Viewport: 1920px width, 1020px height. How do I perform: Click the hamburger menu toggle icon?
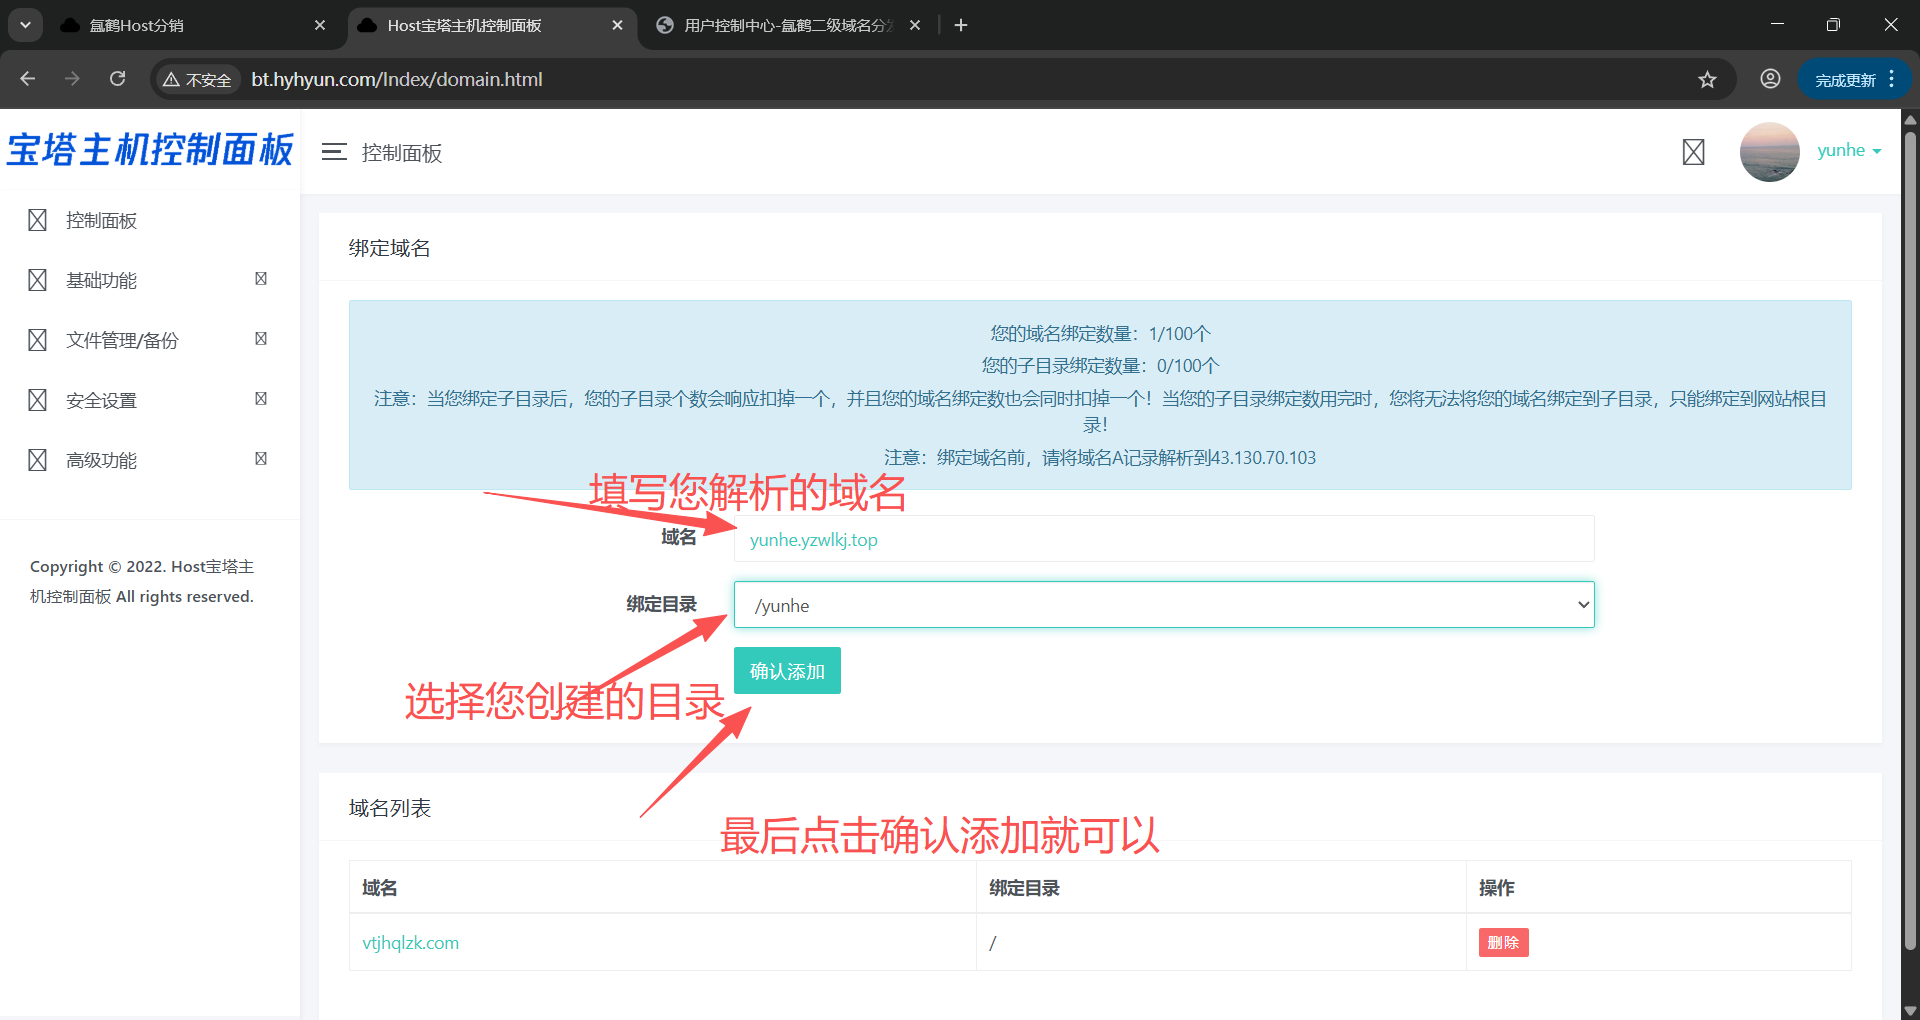click(x=334, y=152)
